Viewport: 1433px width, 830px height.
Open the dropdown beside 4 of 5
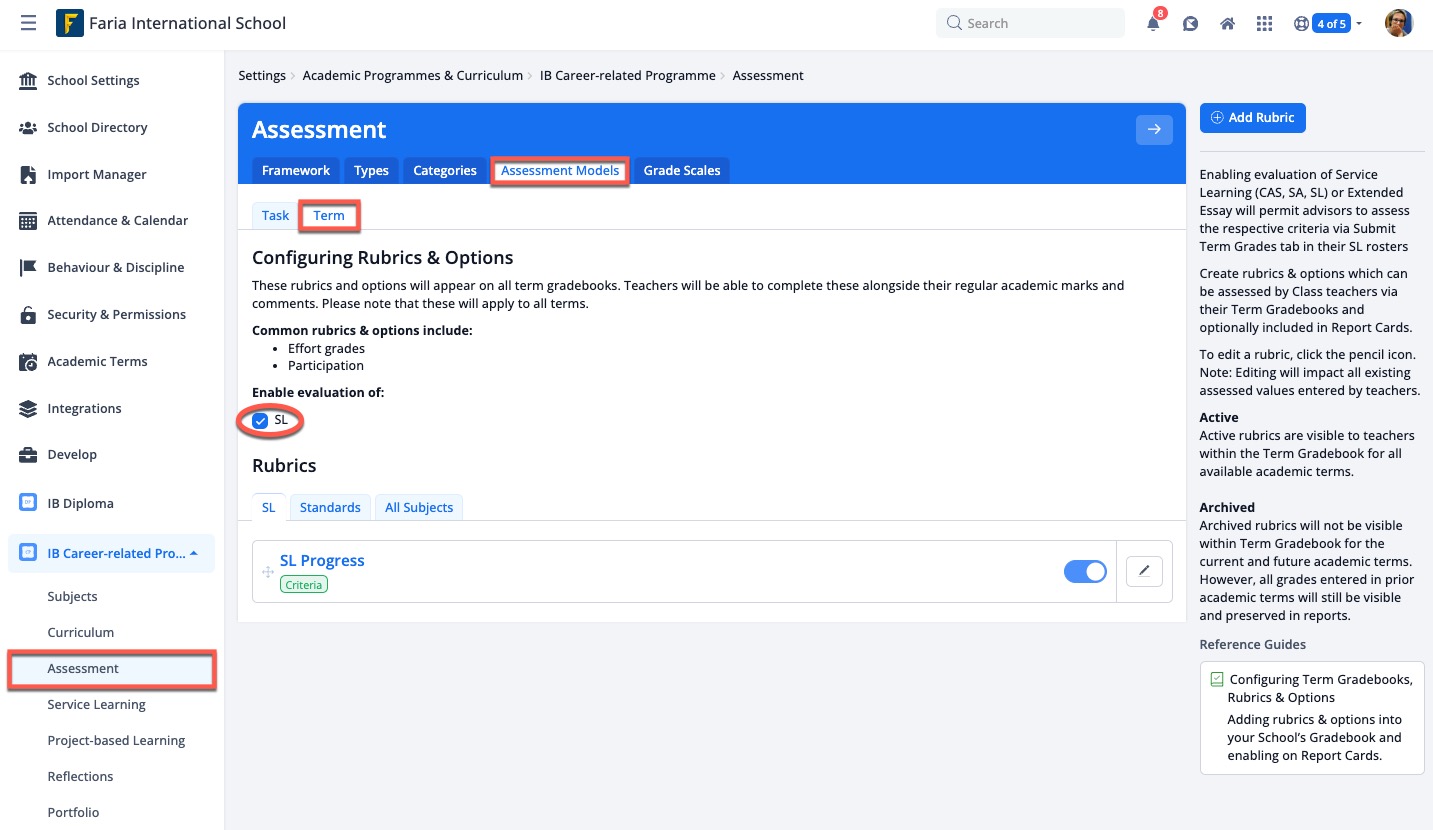[x=1358, y=22]
